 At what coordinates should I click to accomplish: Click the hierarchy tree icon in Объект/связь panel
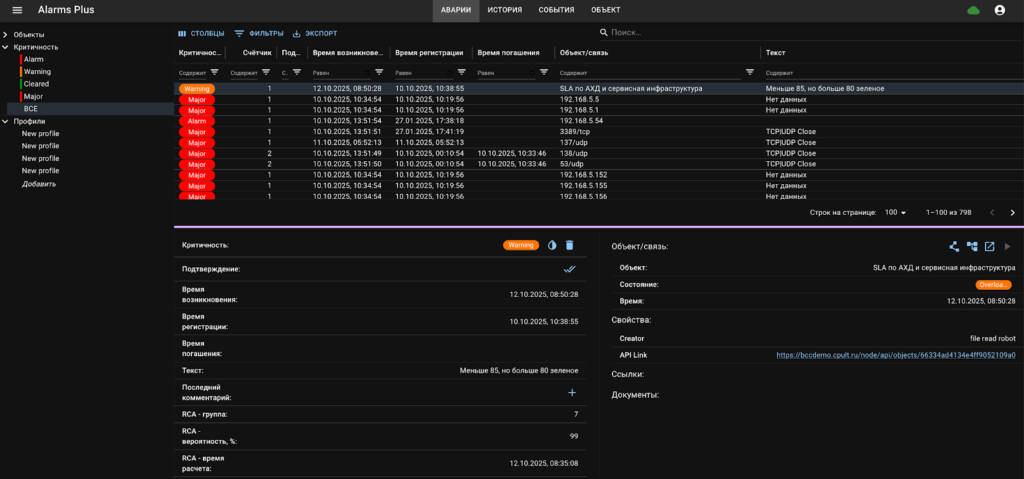972,246
